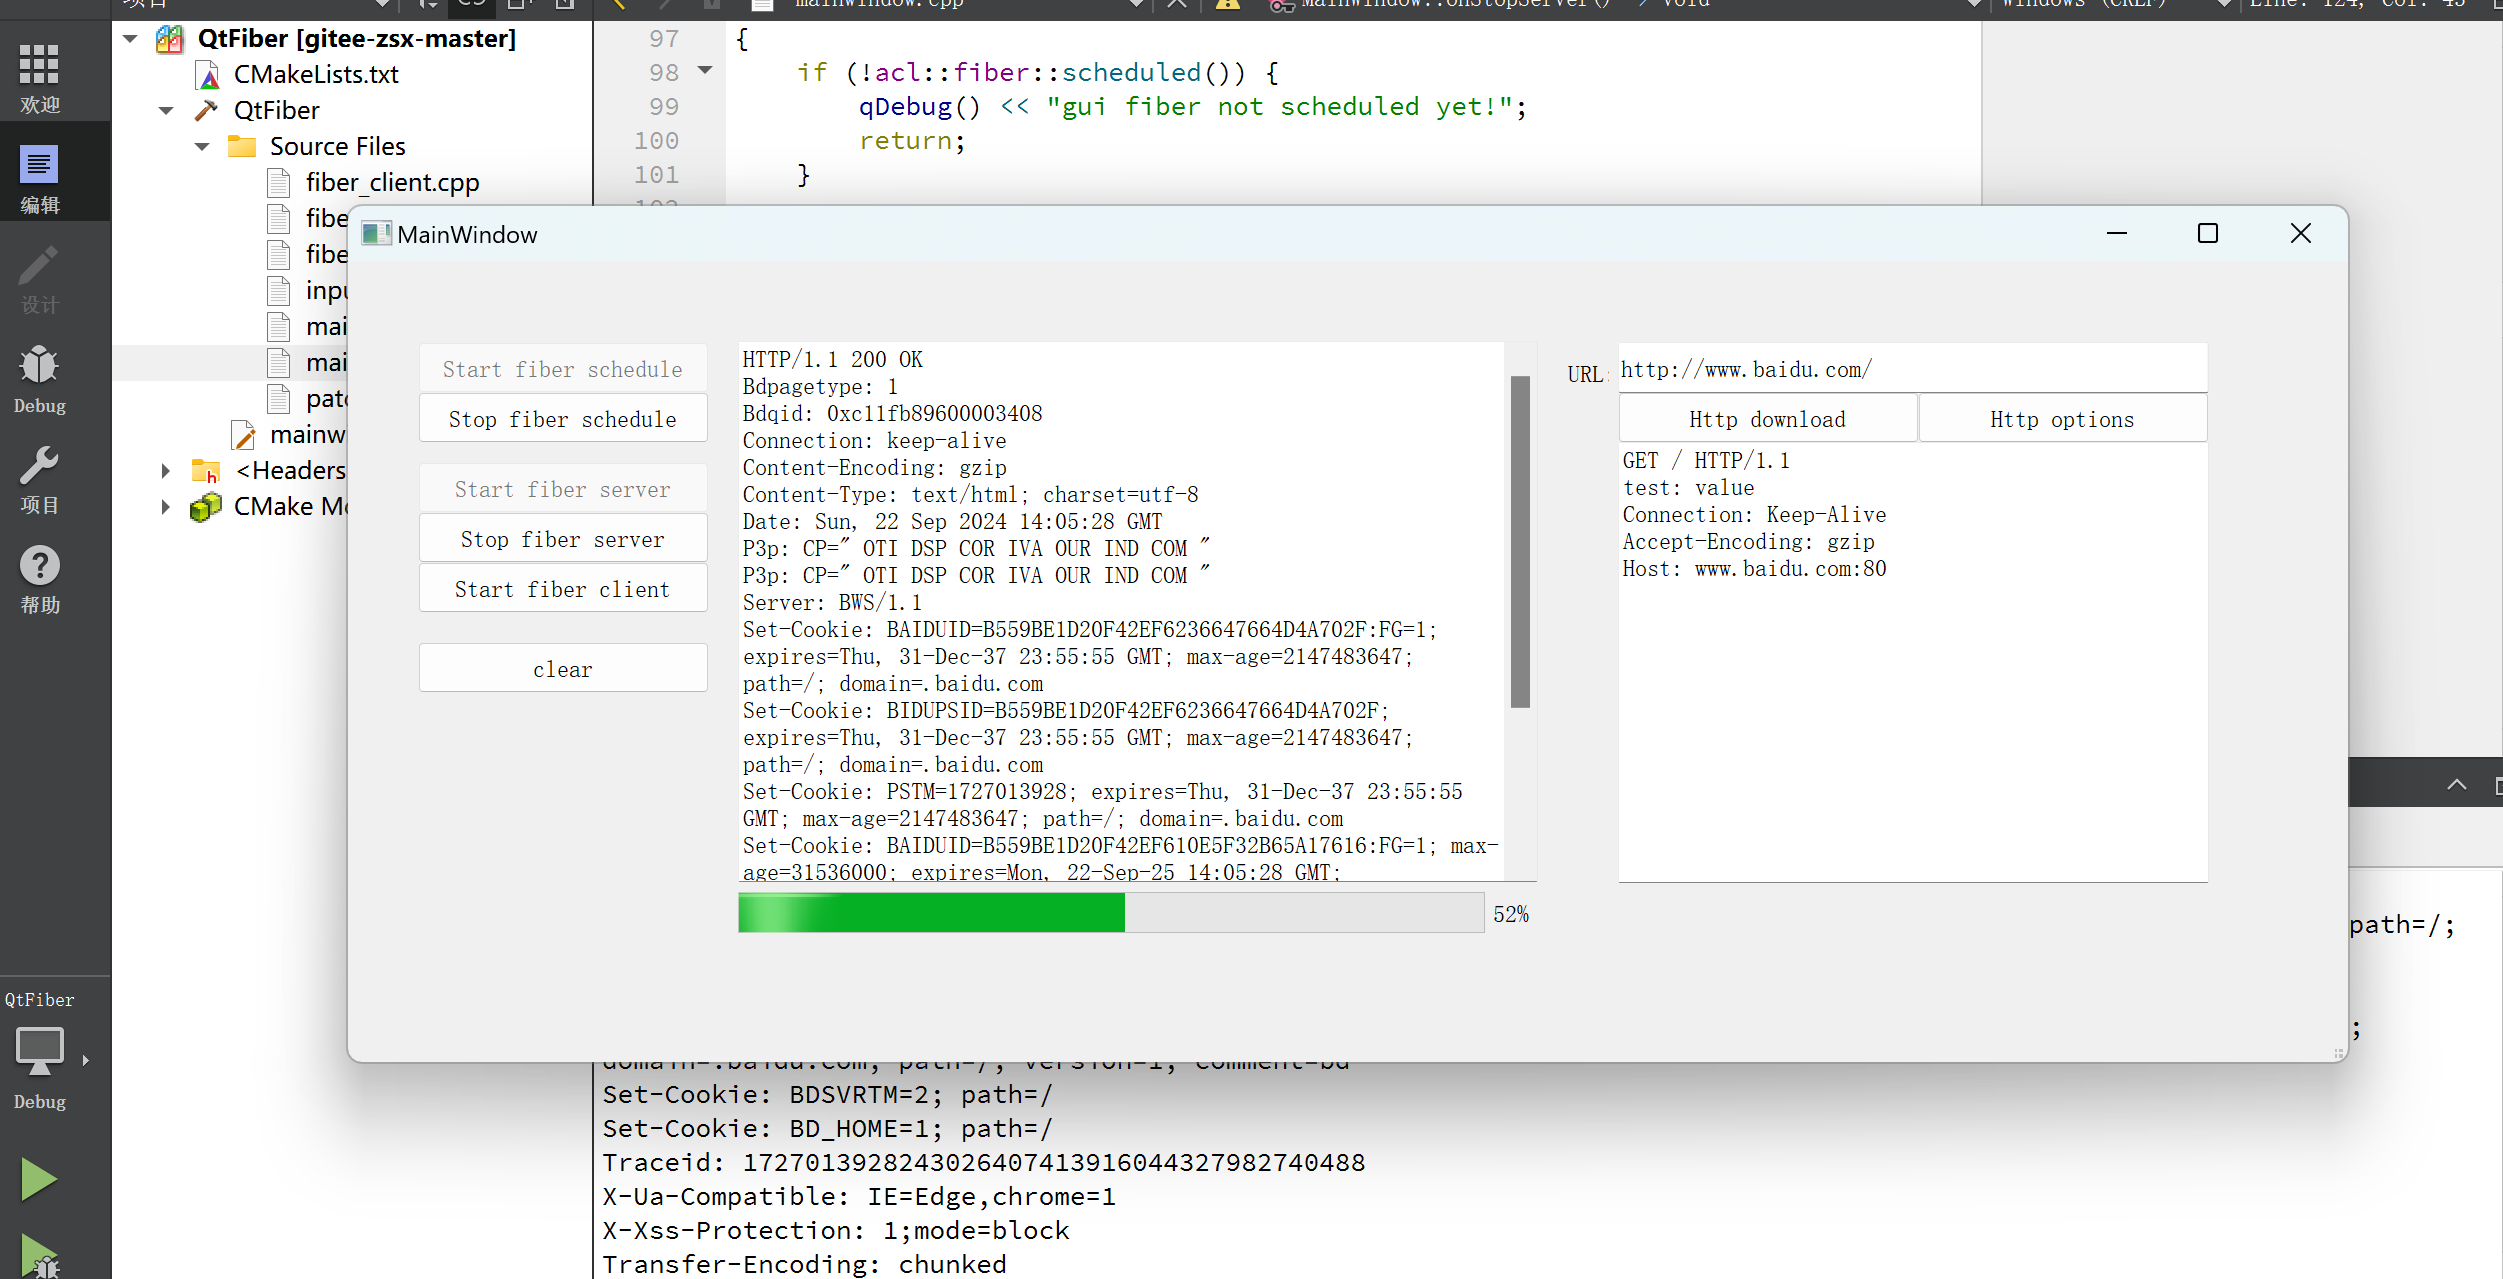Click the Start fiber client button
Image resolution: width=2503 pixels, height=1279 pixels.
point(561,589)
